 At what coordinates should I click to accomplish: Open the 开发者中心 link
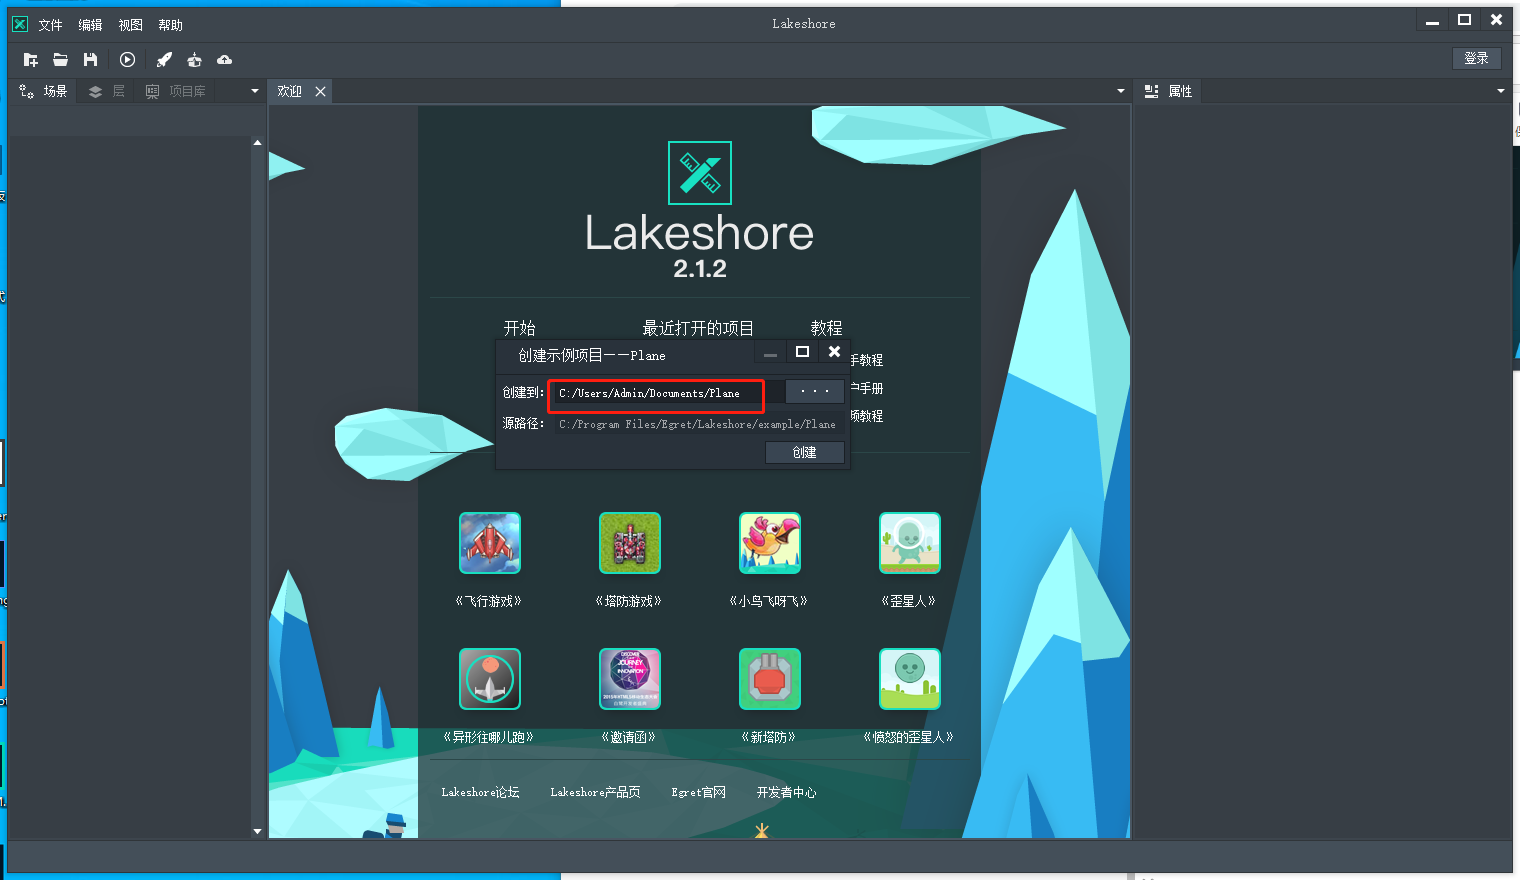point(786,792)
